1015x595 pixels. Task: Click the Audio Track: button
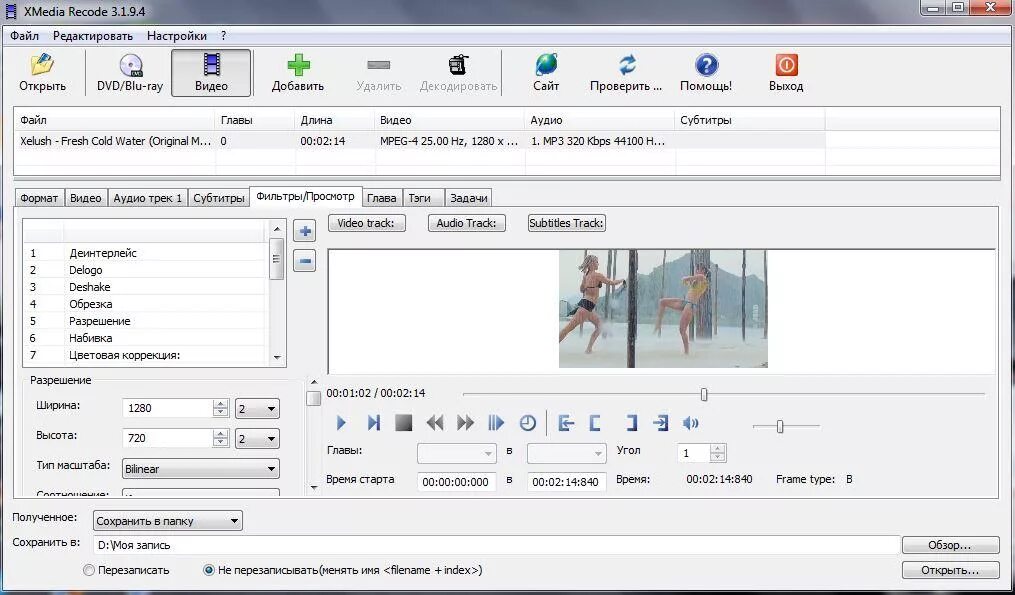pos(466,223)
